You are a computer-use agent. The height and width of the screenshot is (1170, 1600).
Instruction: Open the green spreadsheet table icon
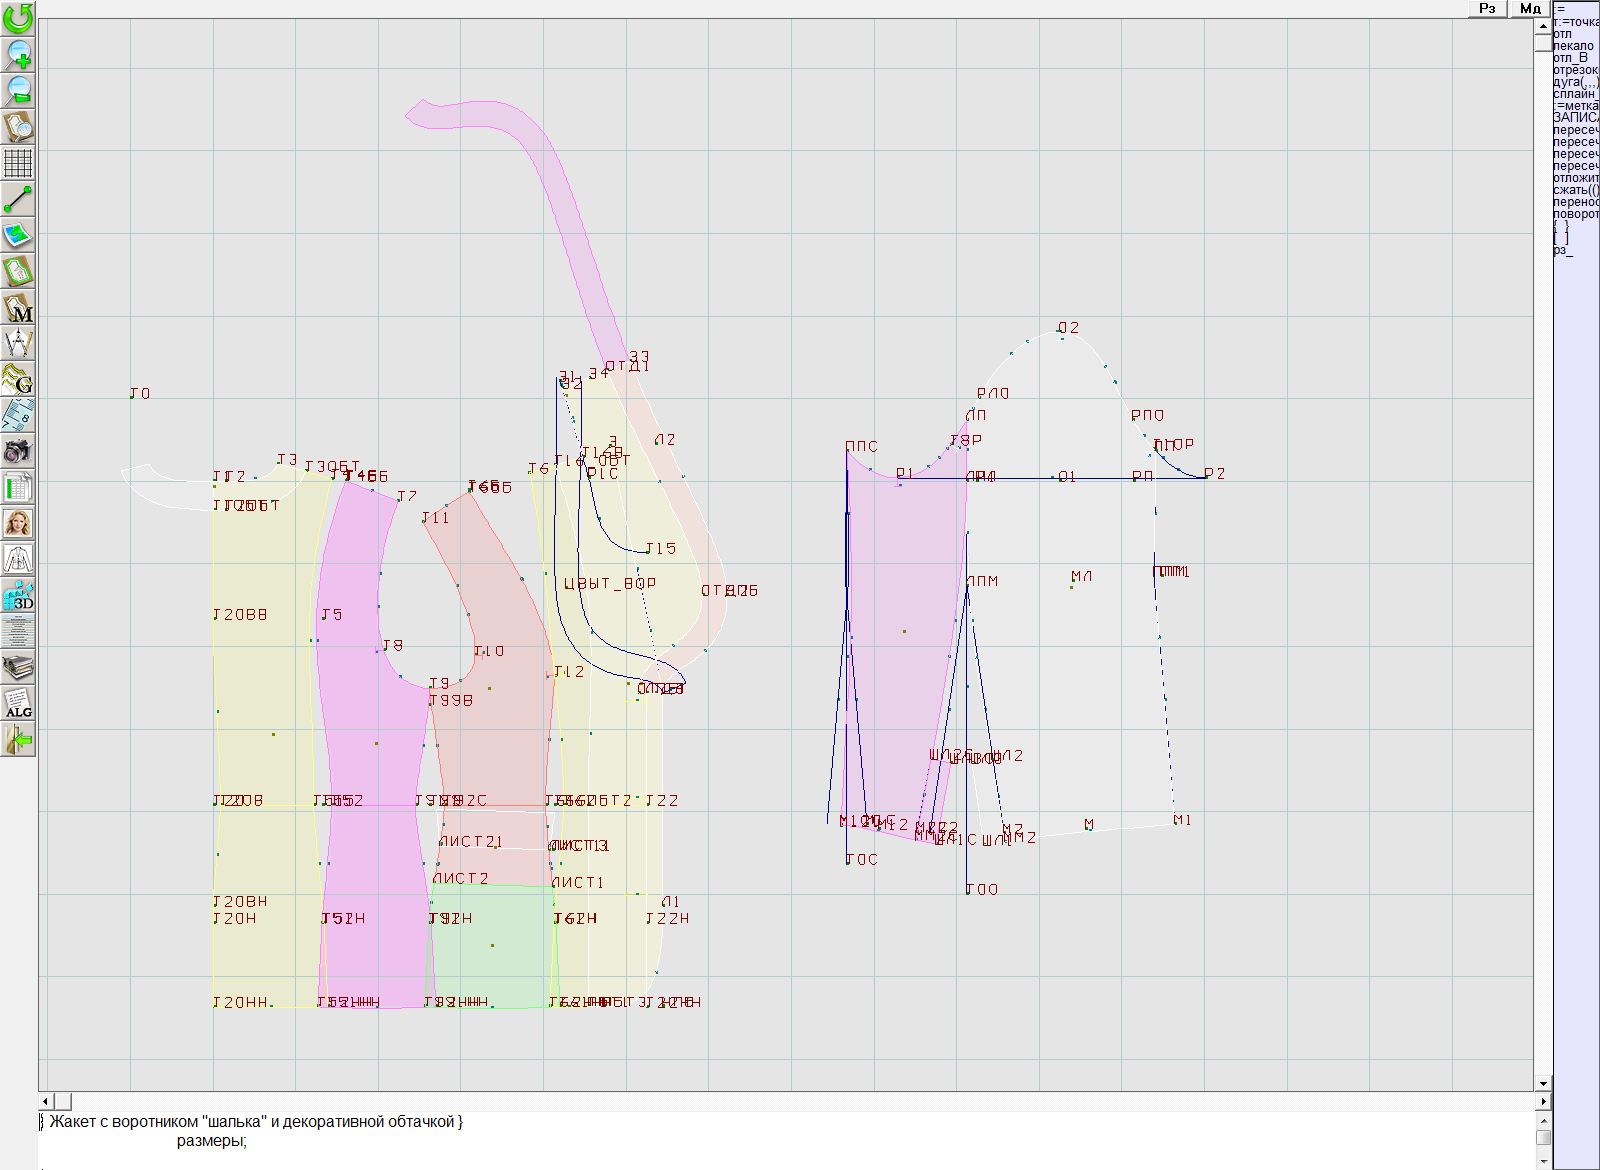(x=18, y=487)
